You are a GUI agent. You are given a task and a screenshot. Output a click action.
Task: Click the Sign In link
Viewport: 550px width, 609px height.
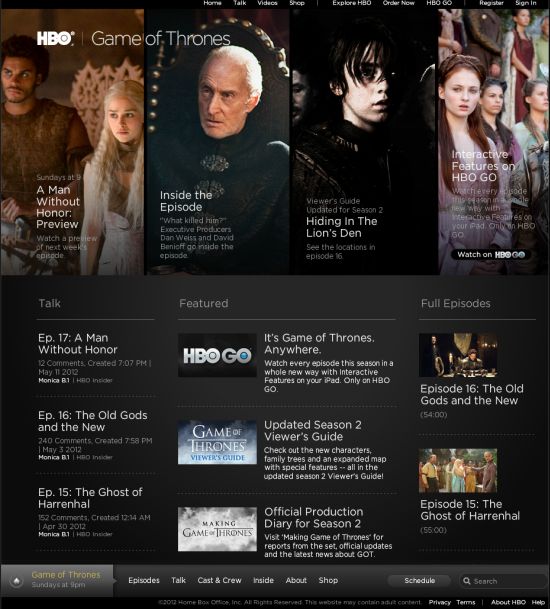(x=526, y=3)
